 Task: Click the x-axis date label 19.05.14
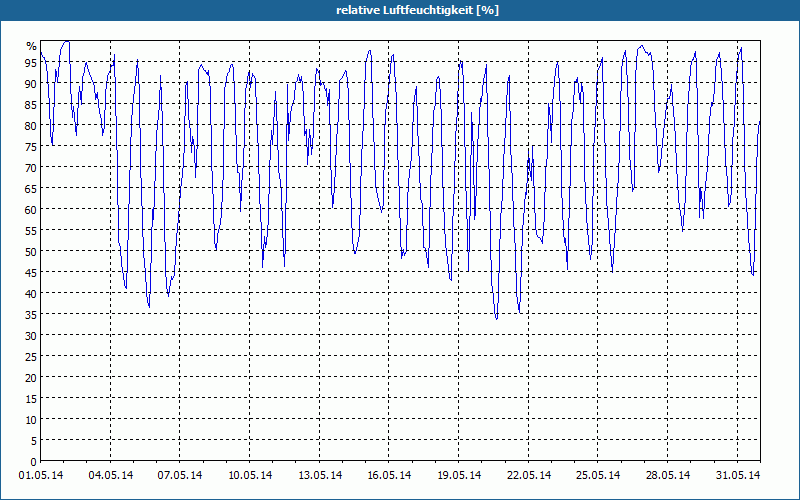[x=459, y=475]
